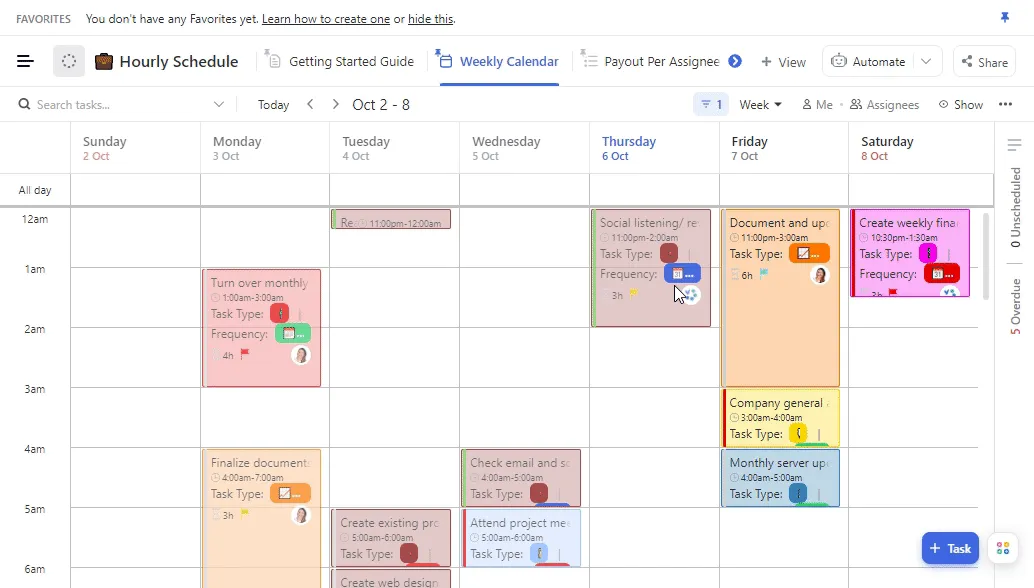Select the Turn over monthly task card

click(x=261, y=325)
